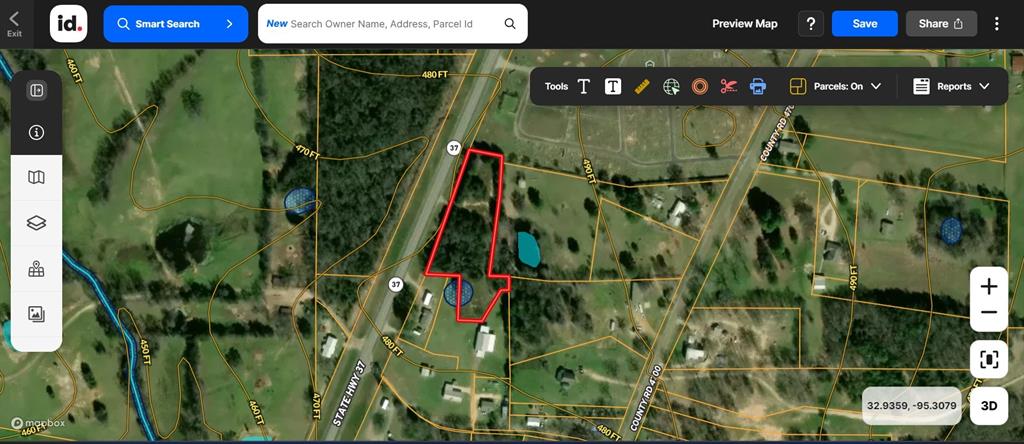The height and width of the screenshot is (444, 1024).
Task: Select the boxed Text label tool
Action: (613, 86)
